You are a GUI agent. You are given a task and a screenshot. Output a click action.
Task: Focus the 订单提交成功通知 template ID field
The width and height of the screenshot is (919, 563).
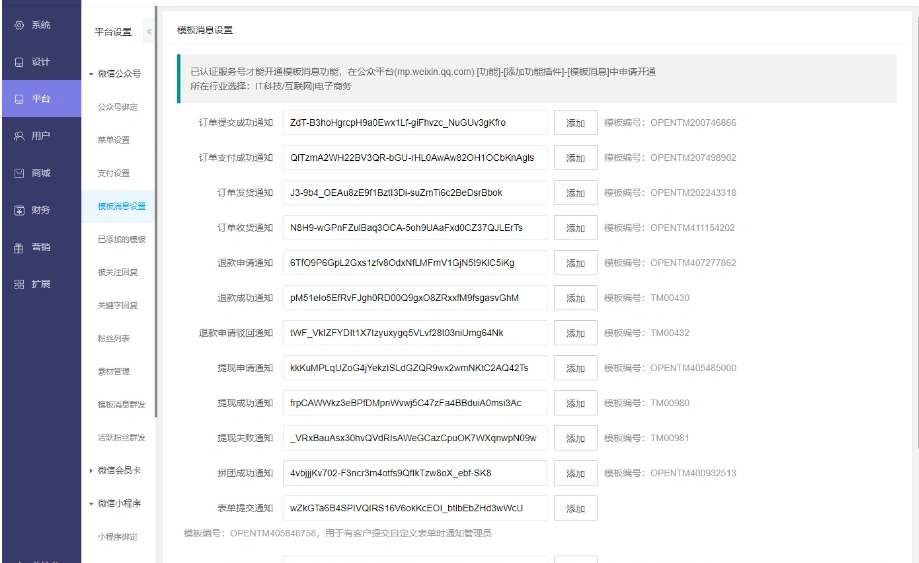click(x=415, y=123)
